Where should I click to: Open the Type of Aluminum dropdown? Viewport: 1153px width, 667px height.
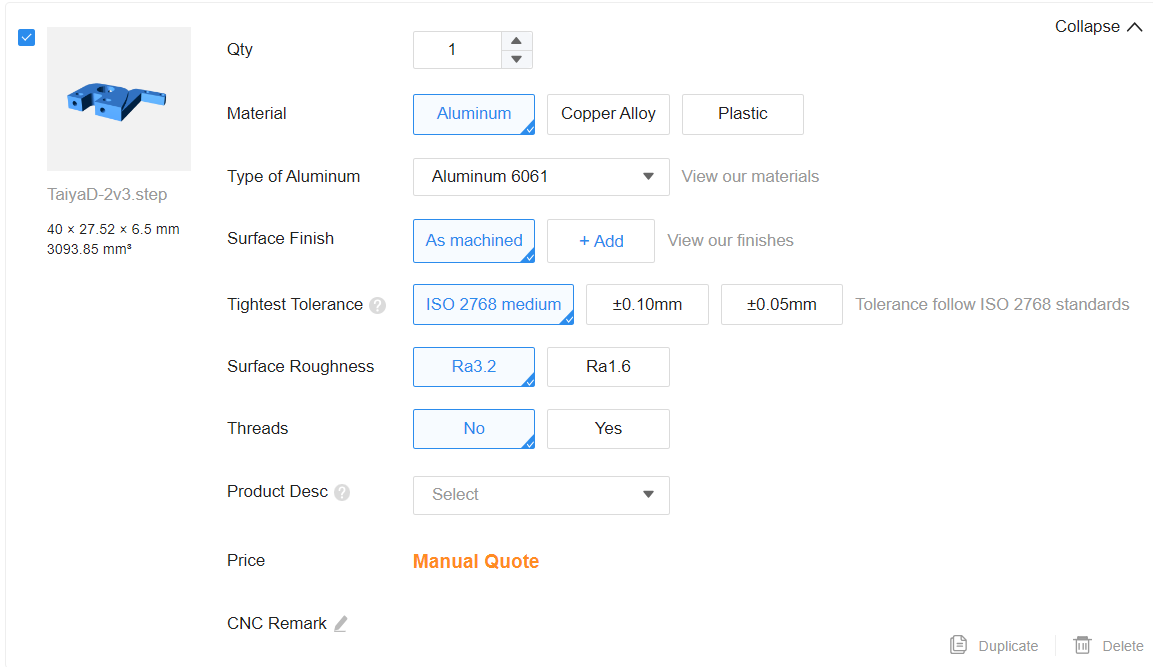541,177
